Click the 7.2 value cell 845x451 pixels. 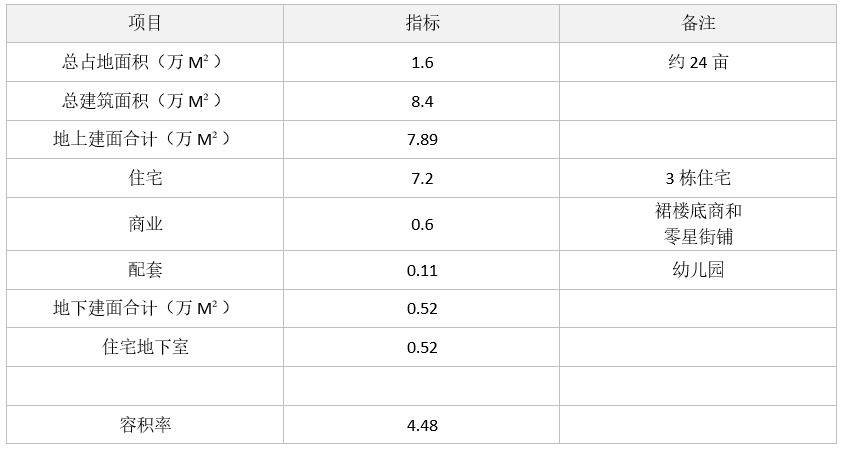coord(422,178)
